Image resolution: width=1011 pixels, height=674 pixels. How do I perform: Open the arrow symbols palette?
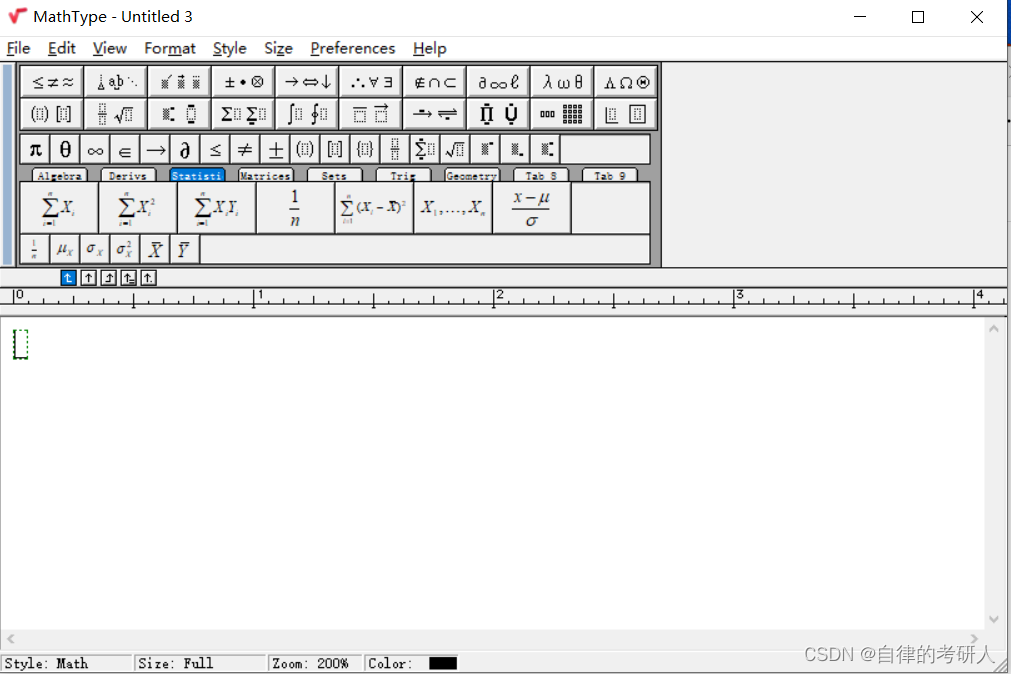point(307,82)
